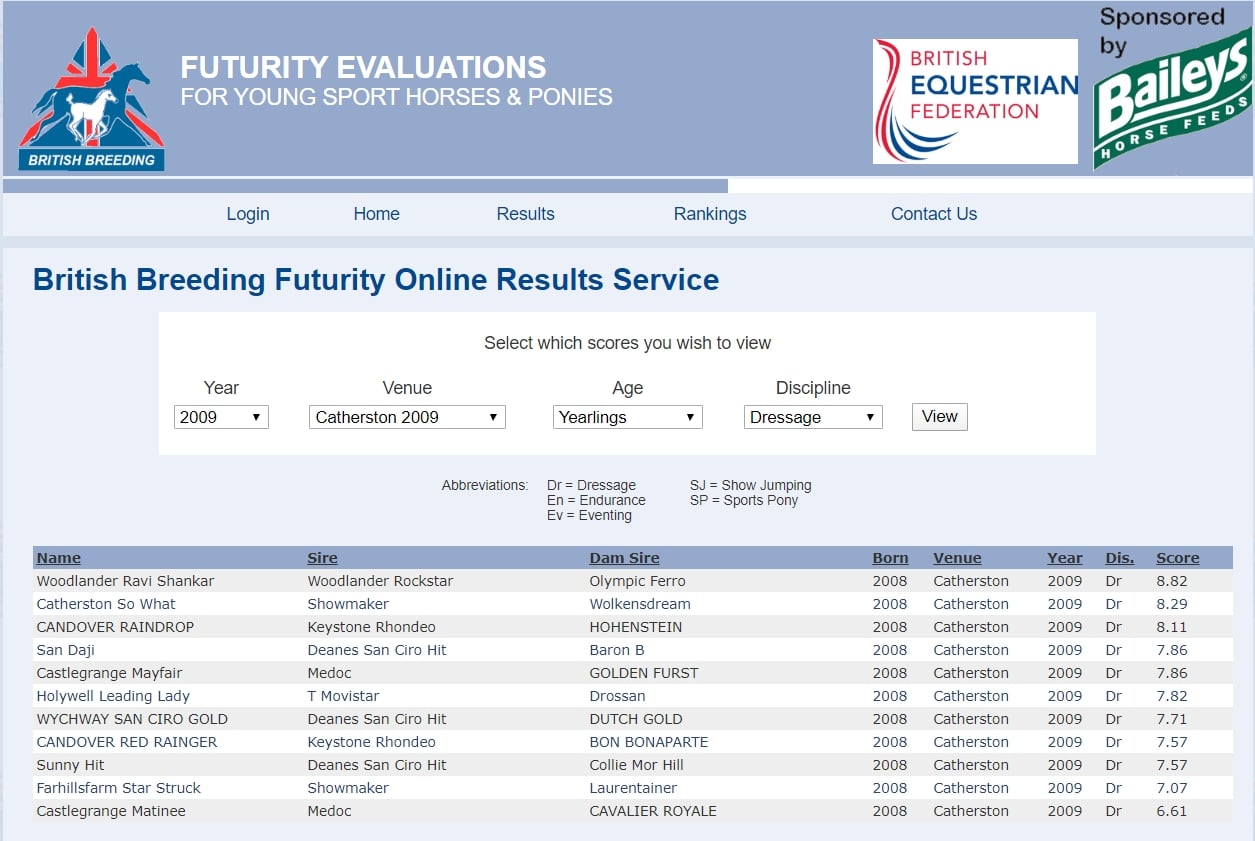Click Castlegrange Matinee name
The image size is (1255, 841).
[x=111, y=811]
